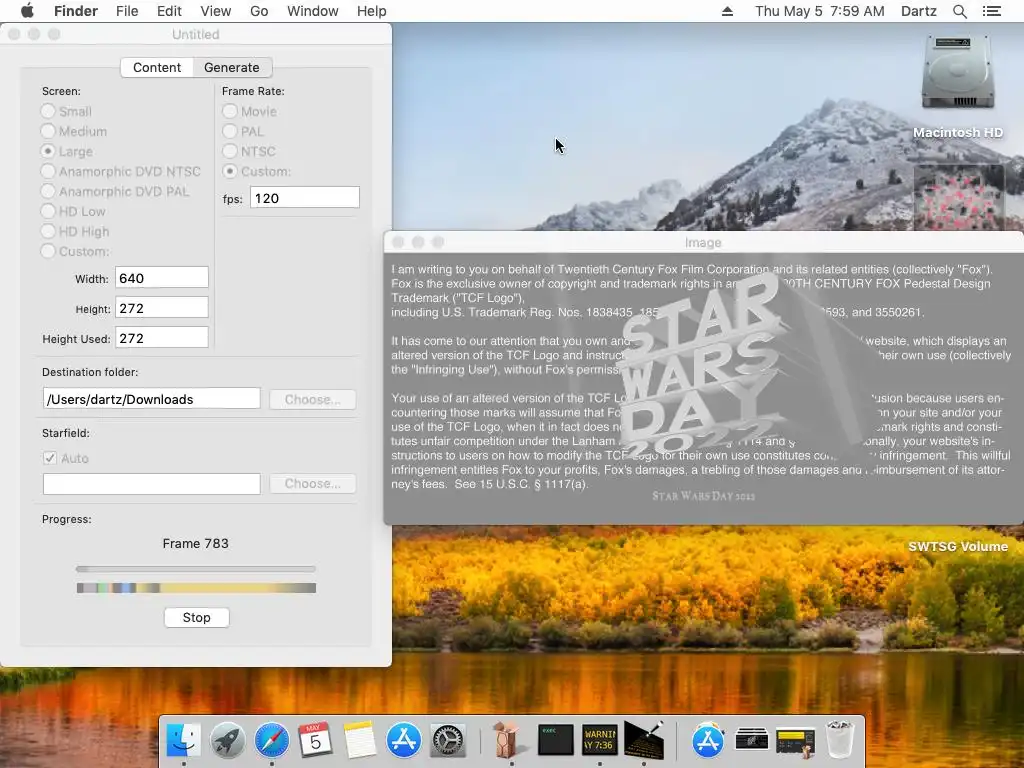This screenshot has width=1024, height=768.
Task: Click Choose for Destination folder
Action: (313, 399)
